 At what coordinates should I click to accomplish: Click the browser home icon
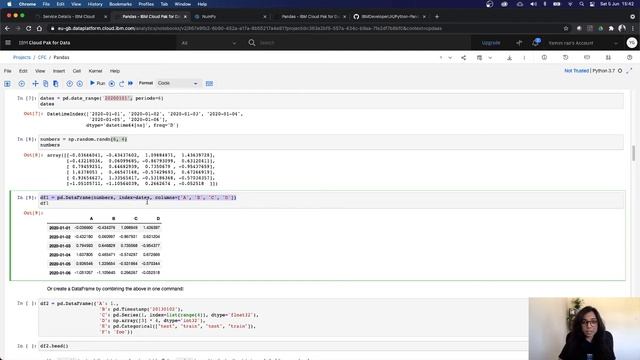click(x=39, y=29)
